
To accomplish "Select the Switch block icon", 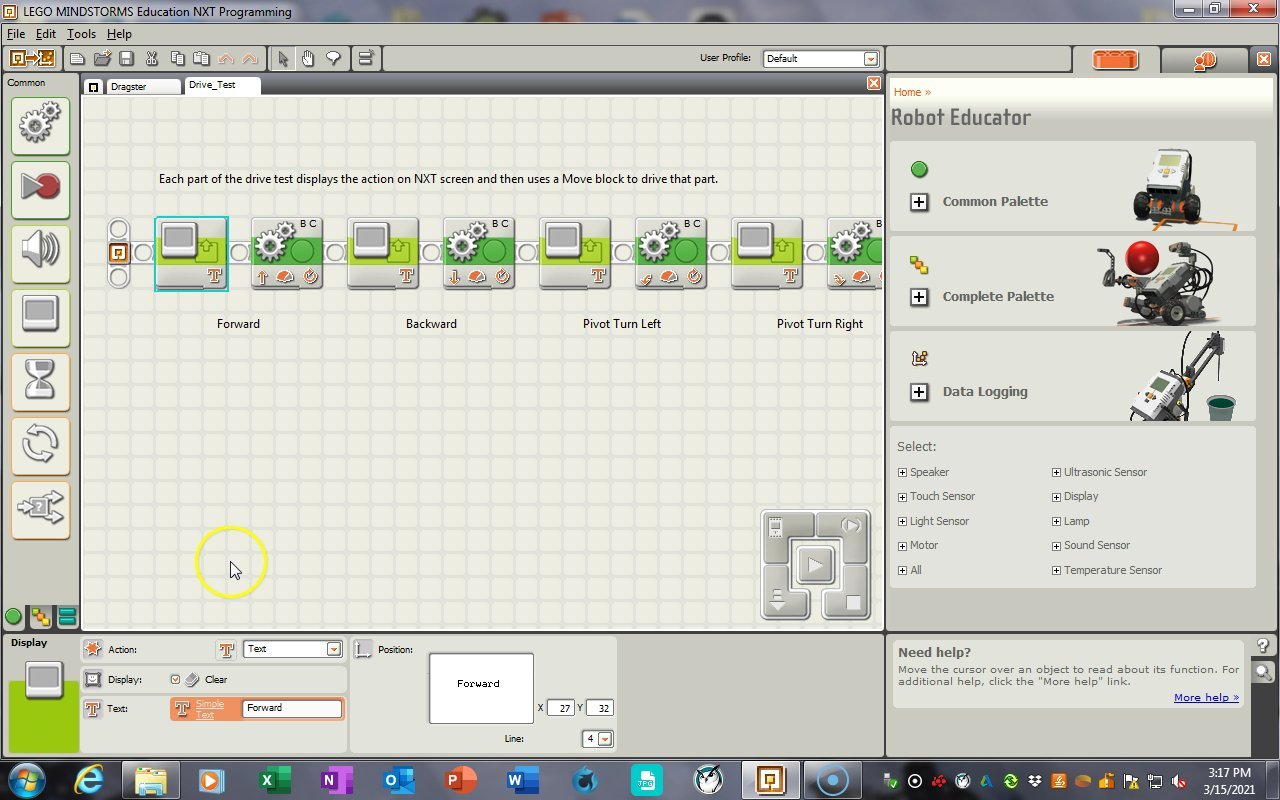I will (x=40, y=509).
